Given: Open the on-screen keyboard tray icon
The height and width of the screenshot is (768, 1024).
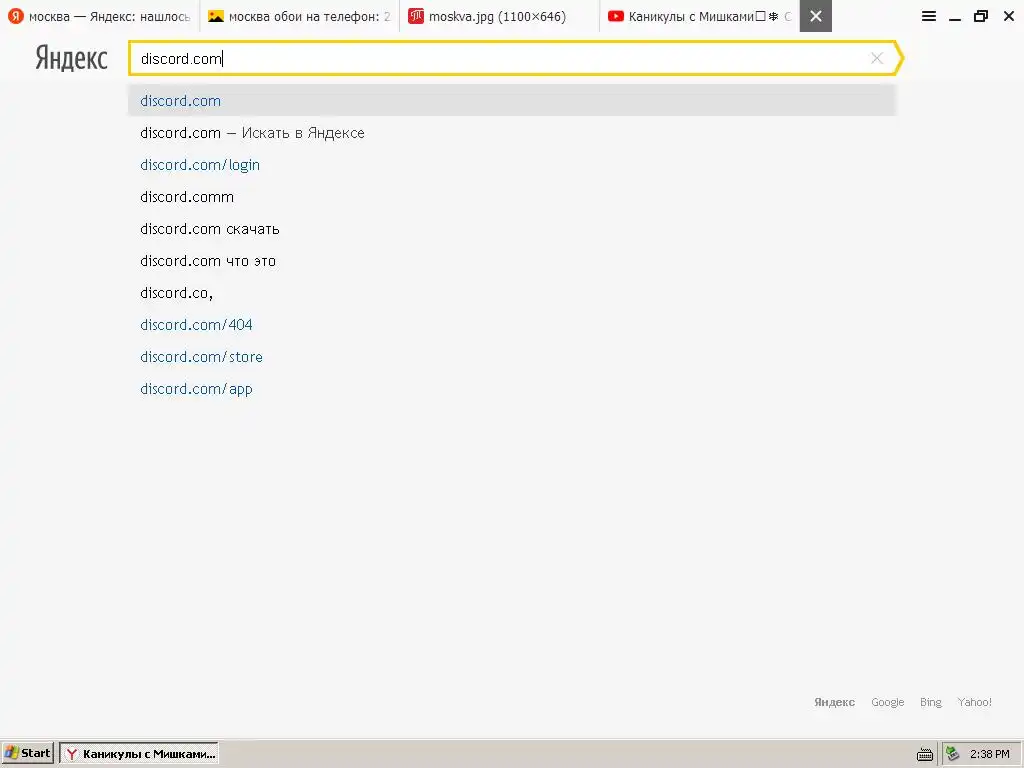Looking at the screenshot, I should pyautogui.click(x=925, y=754).
